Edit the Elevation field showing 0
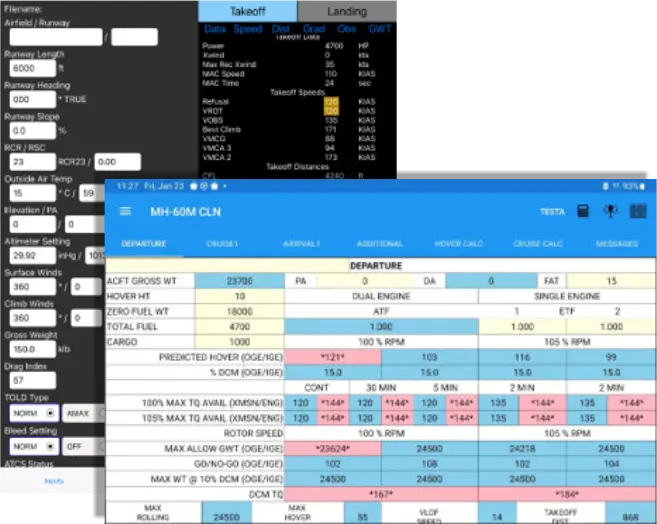 pyautogui.click(x=32, y=225)
